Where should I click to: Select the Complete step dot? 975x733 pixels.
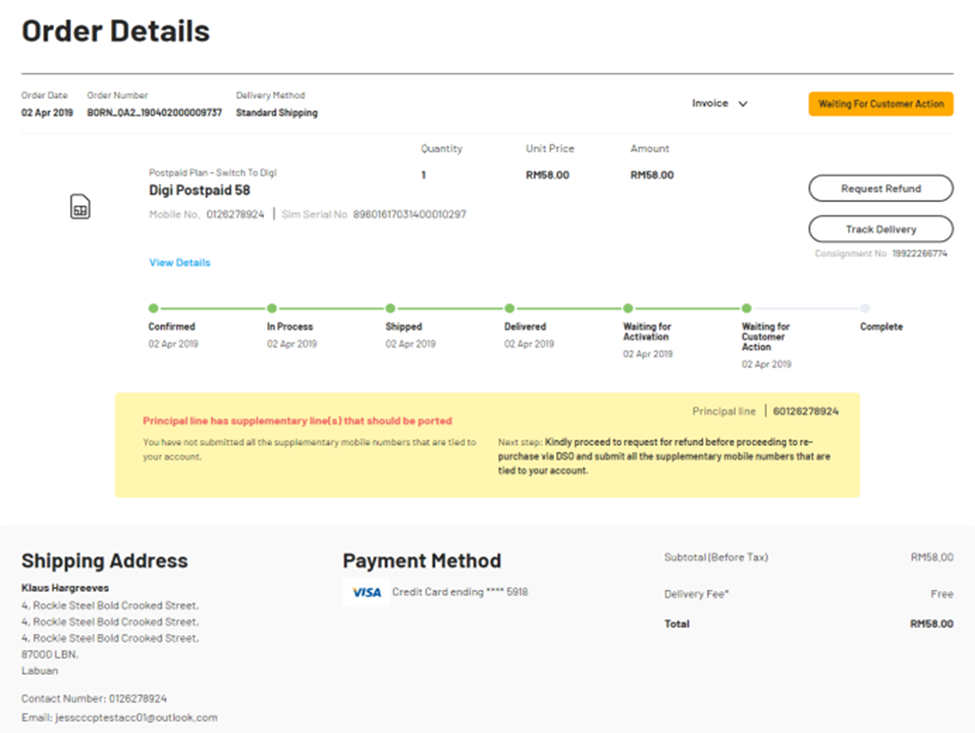[865, 308]
